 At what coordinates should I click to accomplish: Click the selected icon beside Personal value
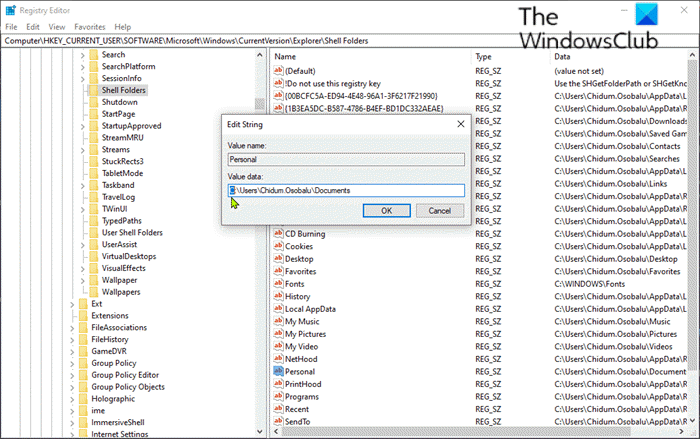(278, 371)
